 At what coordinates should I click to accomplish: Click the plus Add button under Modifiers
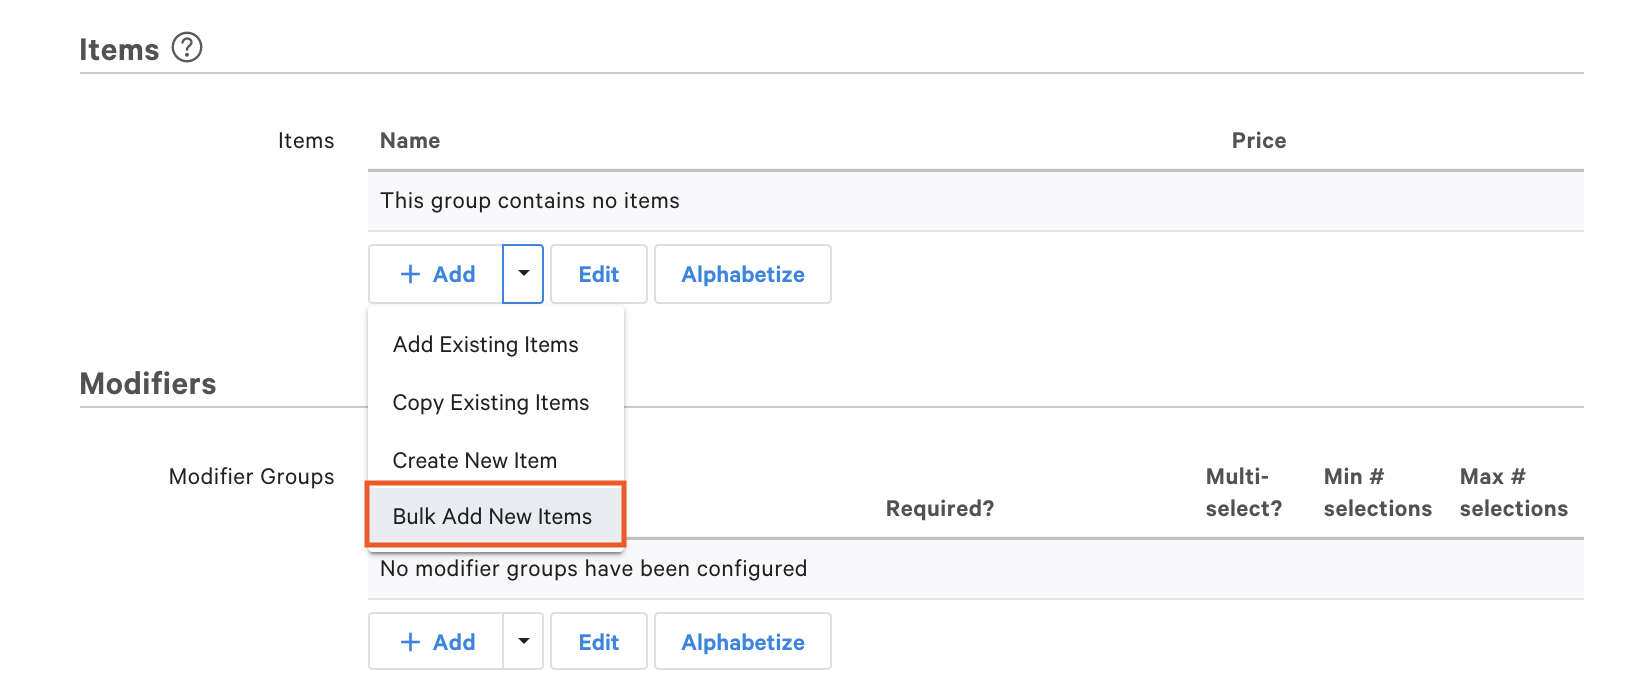point(437,642)
